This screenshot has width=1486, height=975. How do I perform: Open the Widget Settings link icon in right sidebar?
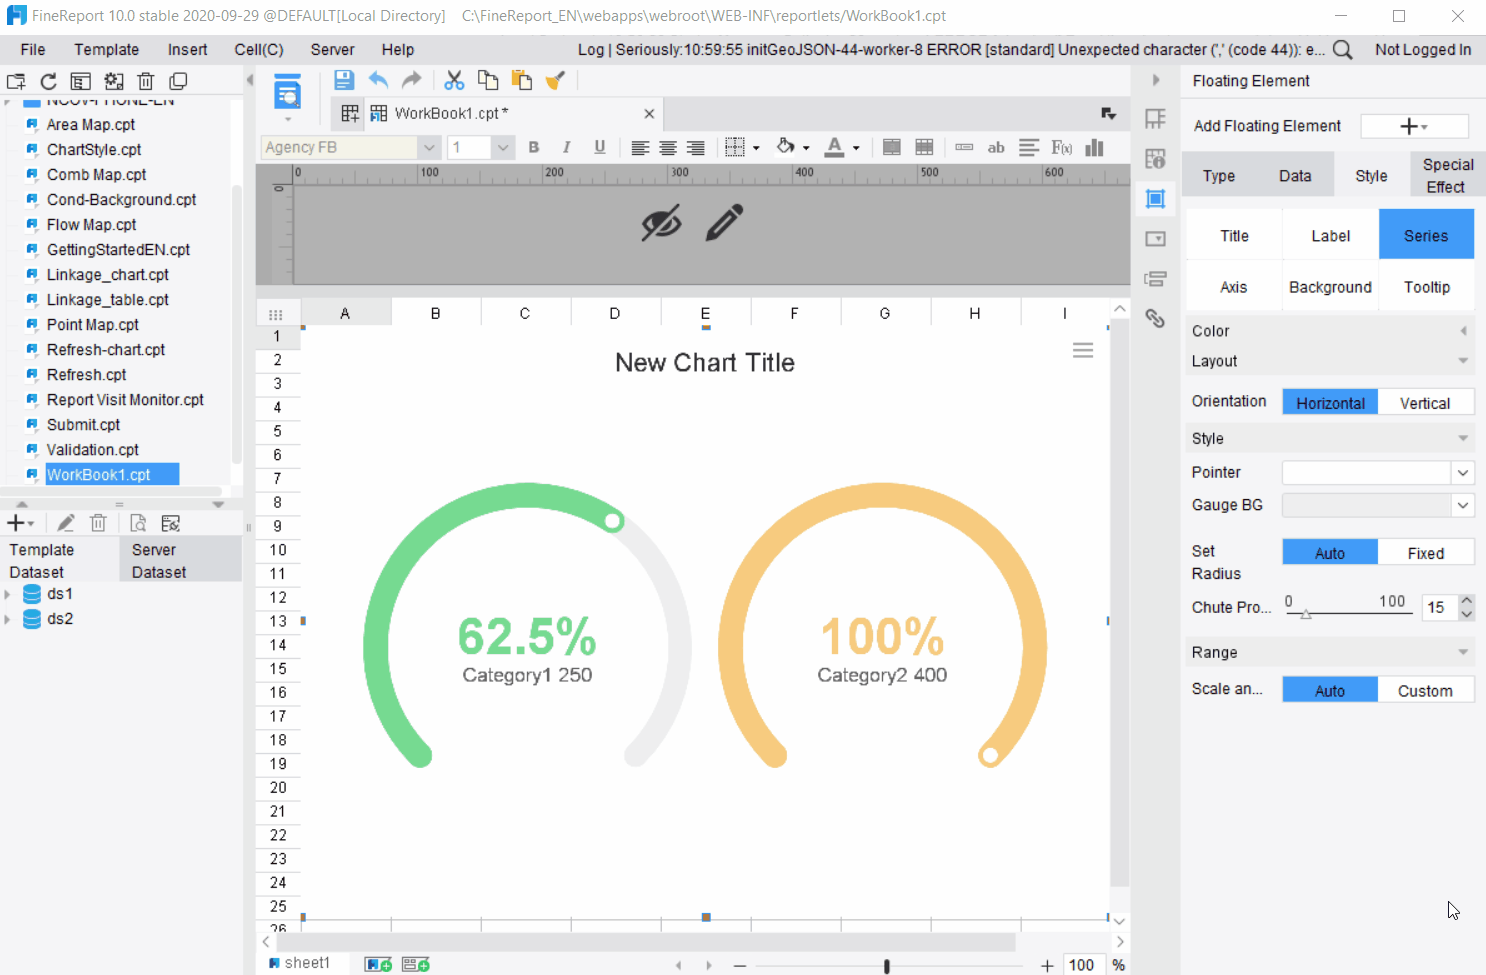pyautogui.click(x=1155, y=318)
